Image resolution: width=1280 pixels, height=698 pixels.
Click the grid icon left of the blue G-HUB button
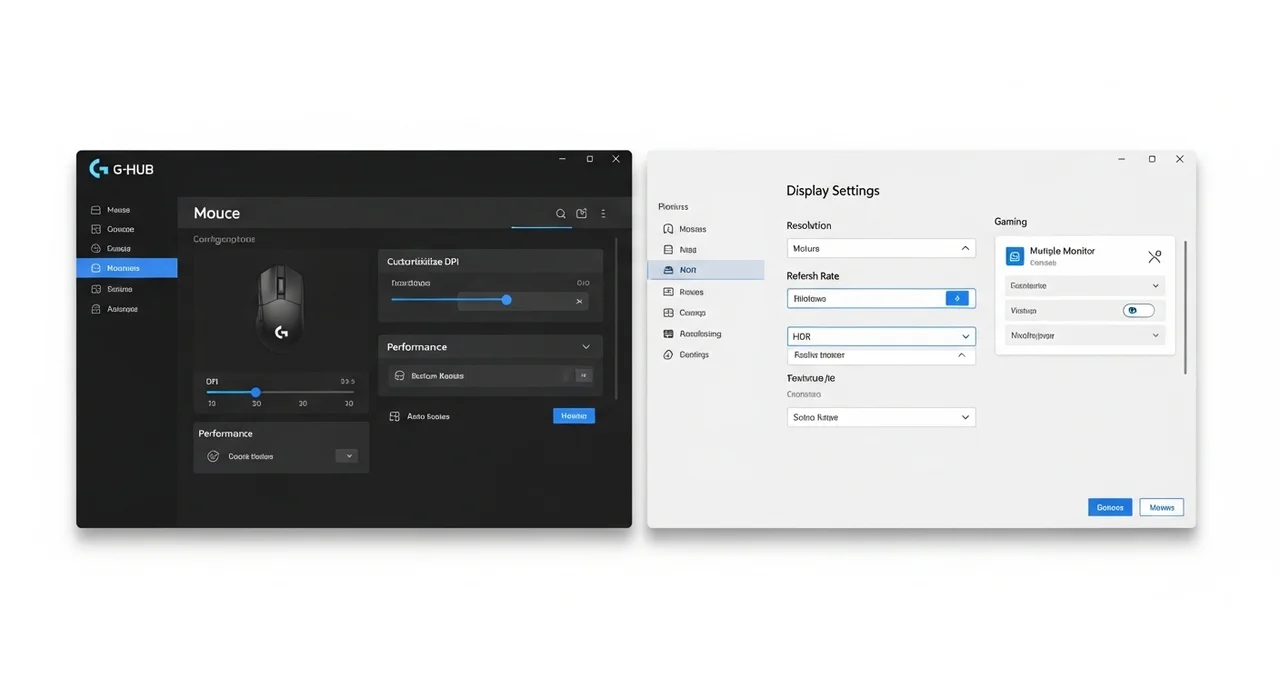394,416
